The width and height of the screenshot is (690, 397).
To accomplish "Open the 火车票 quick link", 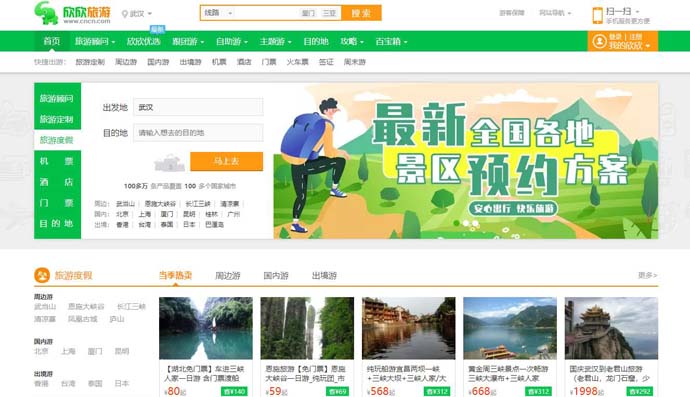I will point(297,62).
